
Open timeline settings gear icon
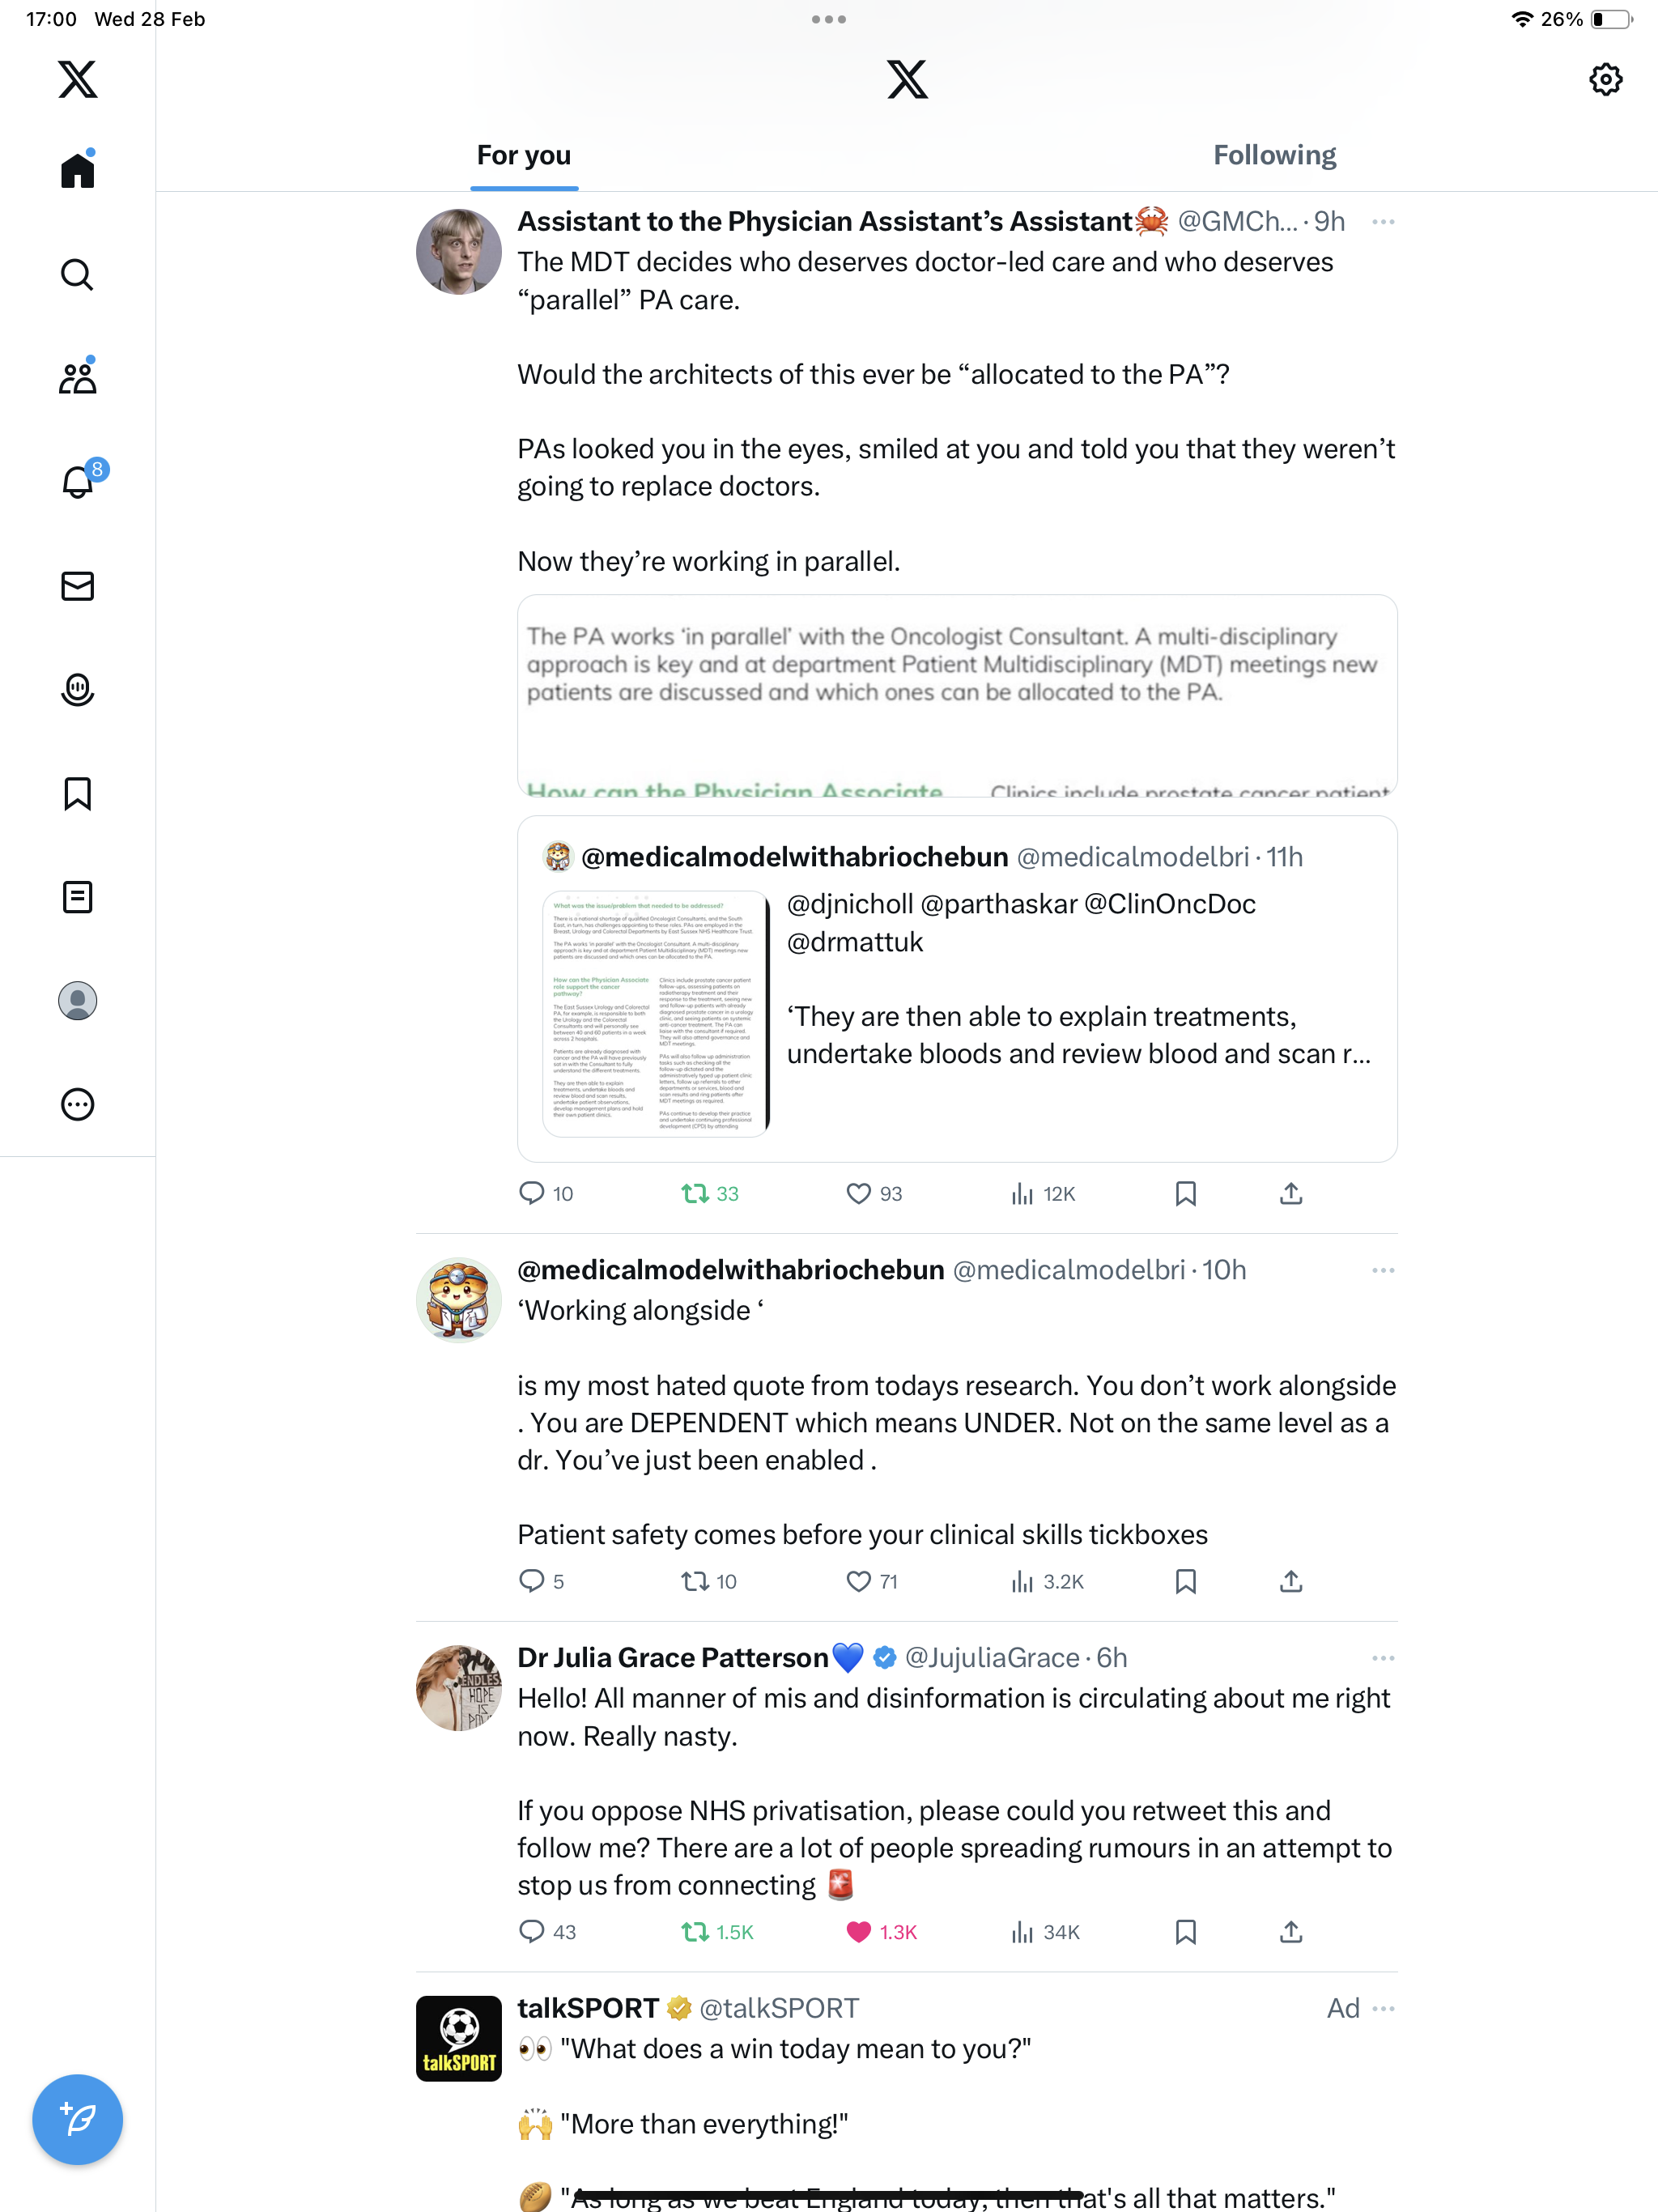tap(1605, 79)
